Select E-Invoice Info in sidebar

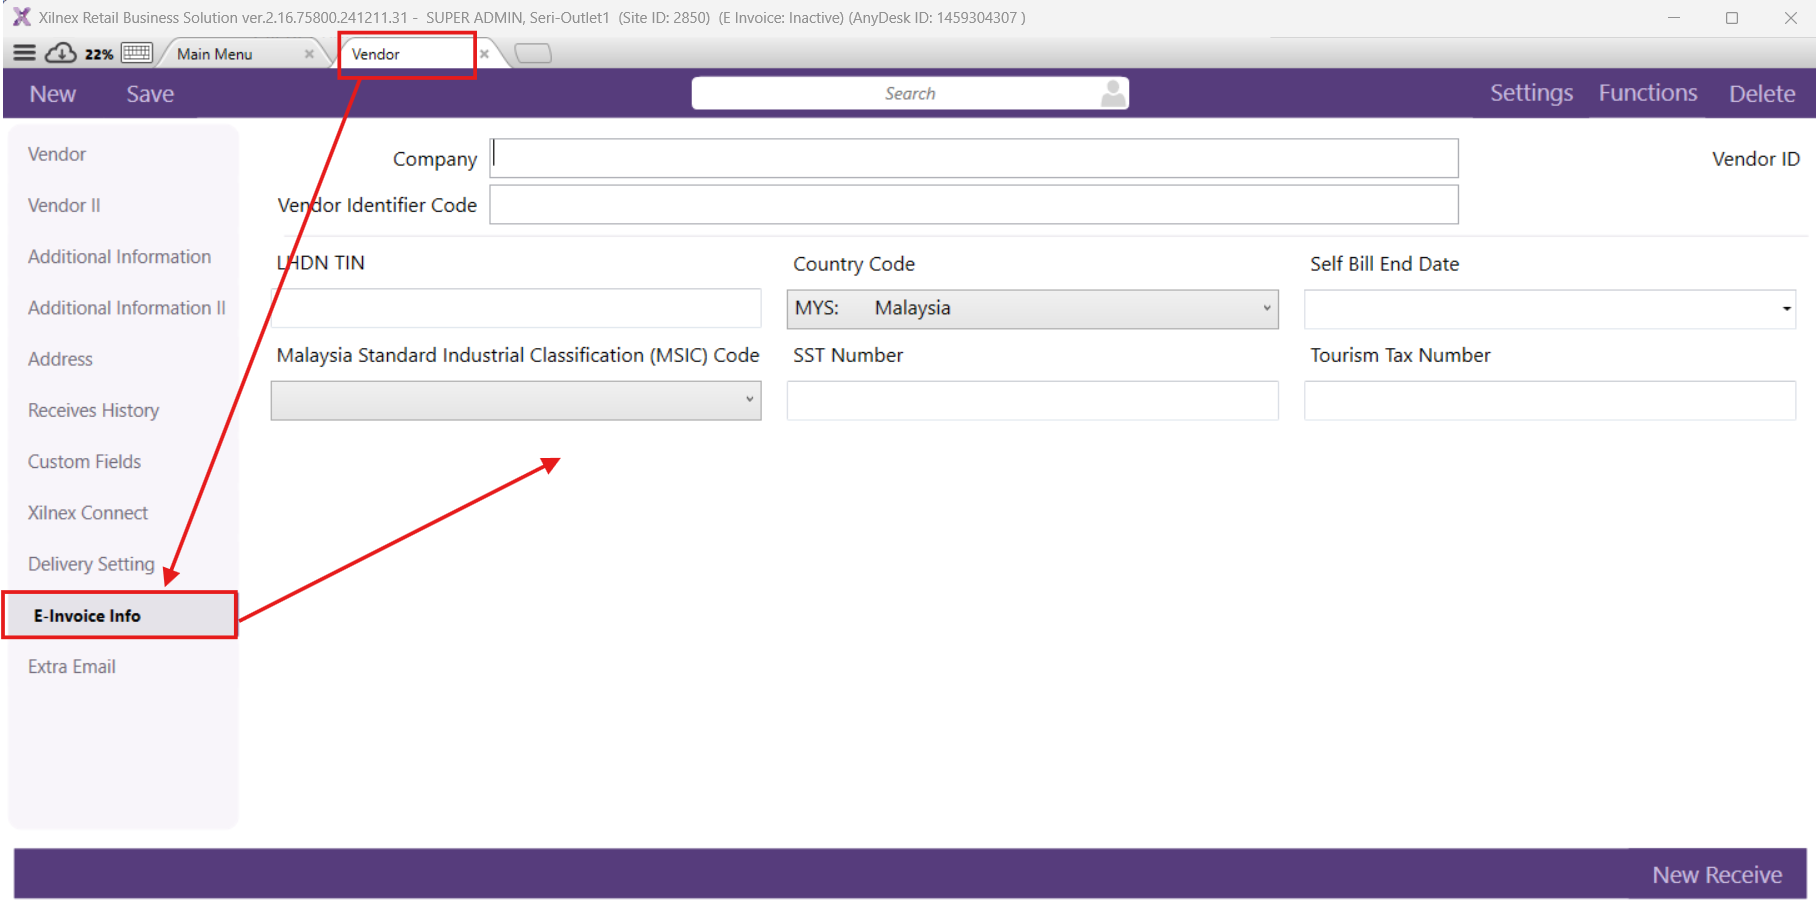tap(88, 616)
